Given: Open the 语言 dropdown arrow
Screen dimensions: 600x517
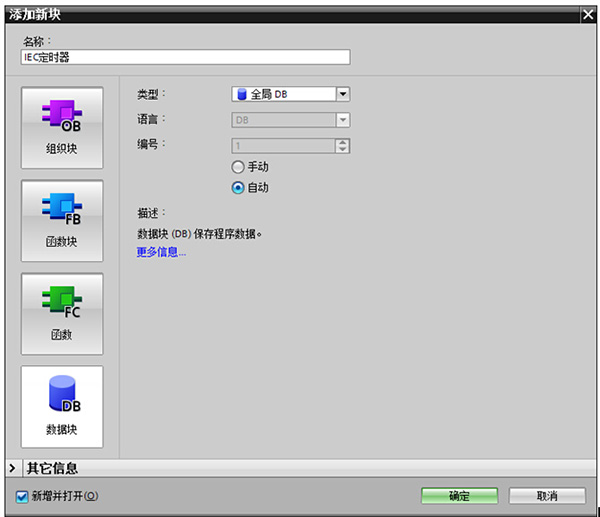Looking at the screenshot, I should pos(343,120).
